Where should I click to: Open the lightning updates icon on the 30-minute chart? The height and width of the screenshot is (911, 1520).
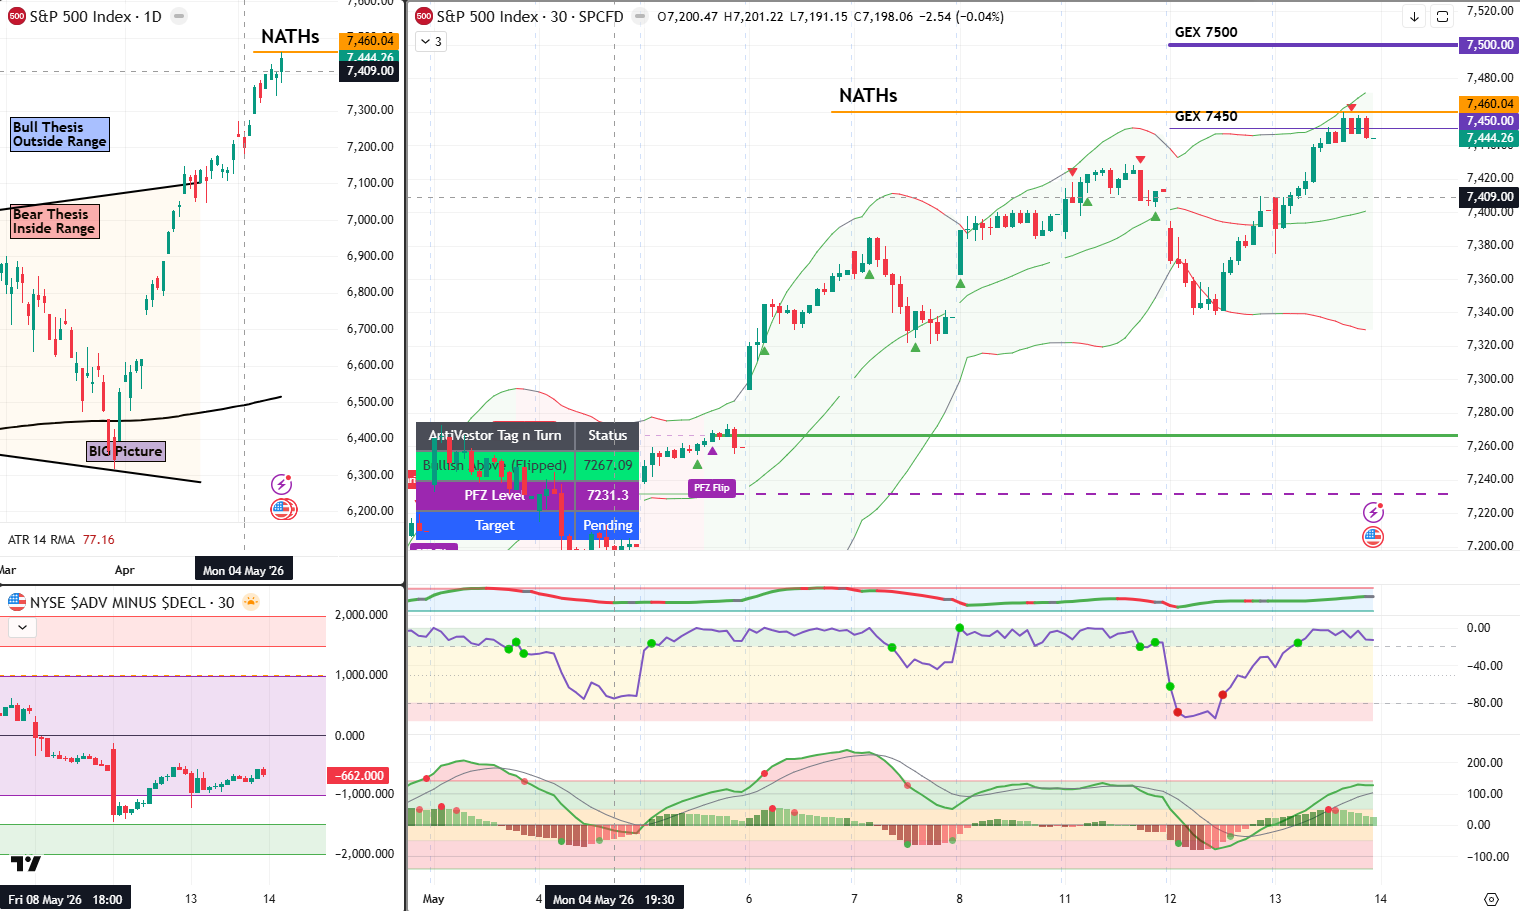pyautogui.click(x=1373, y=512)
